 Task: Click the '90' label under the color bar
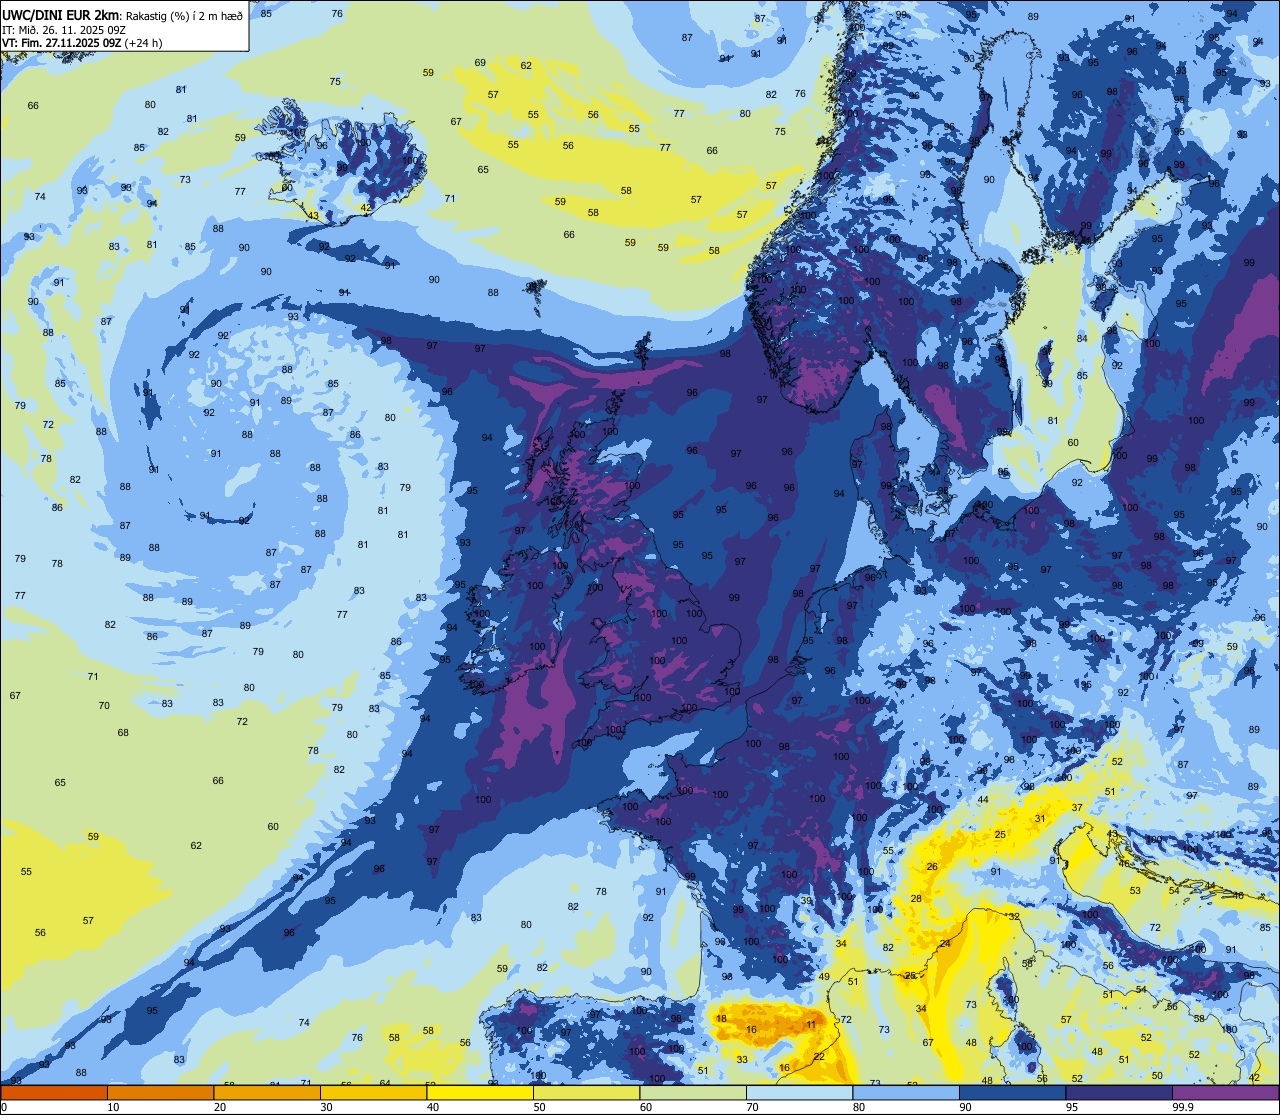tap(965, 1107)
